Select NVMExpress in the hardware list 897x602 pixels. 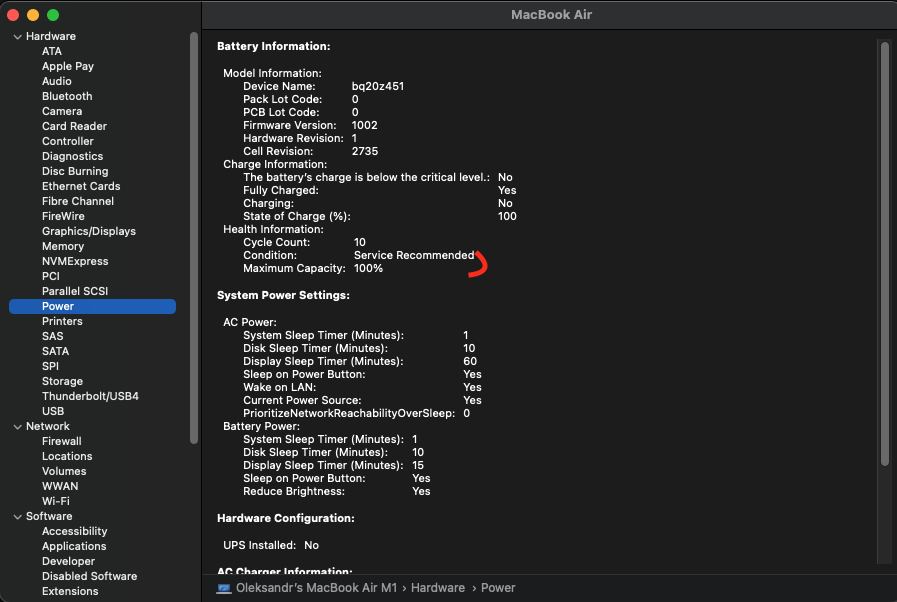pyautogui.click(x=75, y=261)
